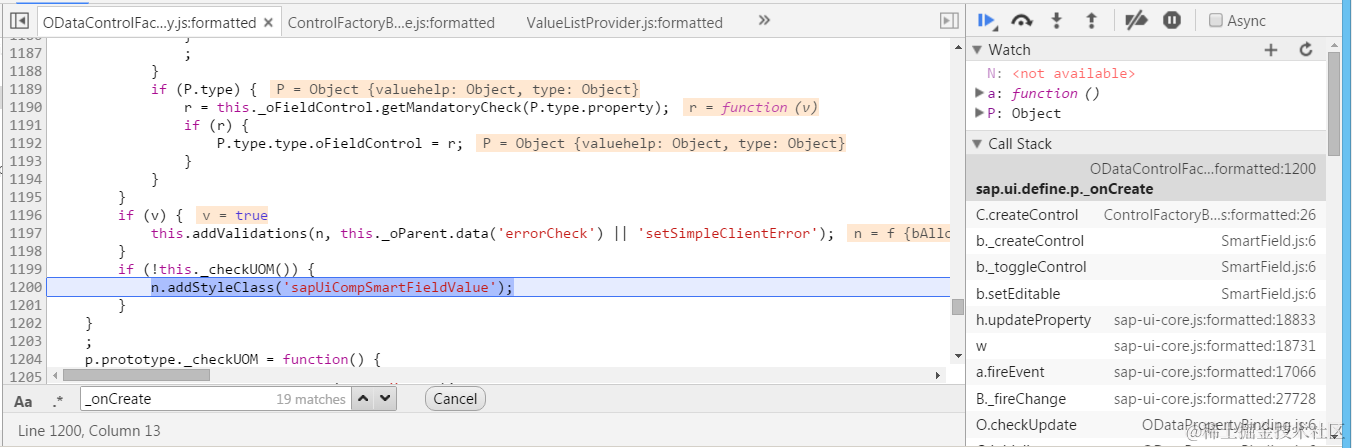Set breakpoint on line 1197 gutter
Image resolution: width=1352 pixels, height=448 pixels.
coord(25,233)
